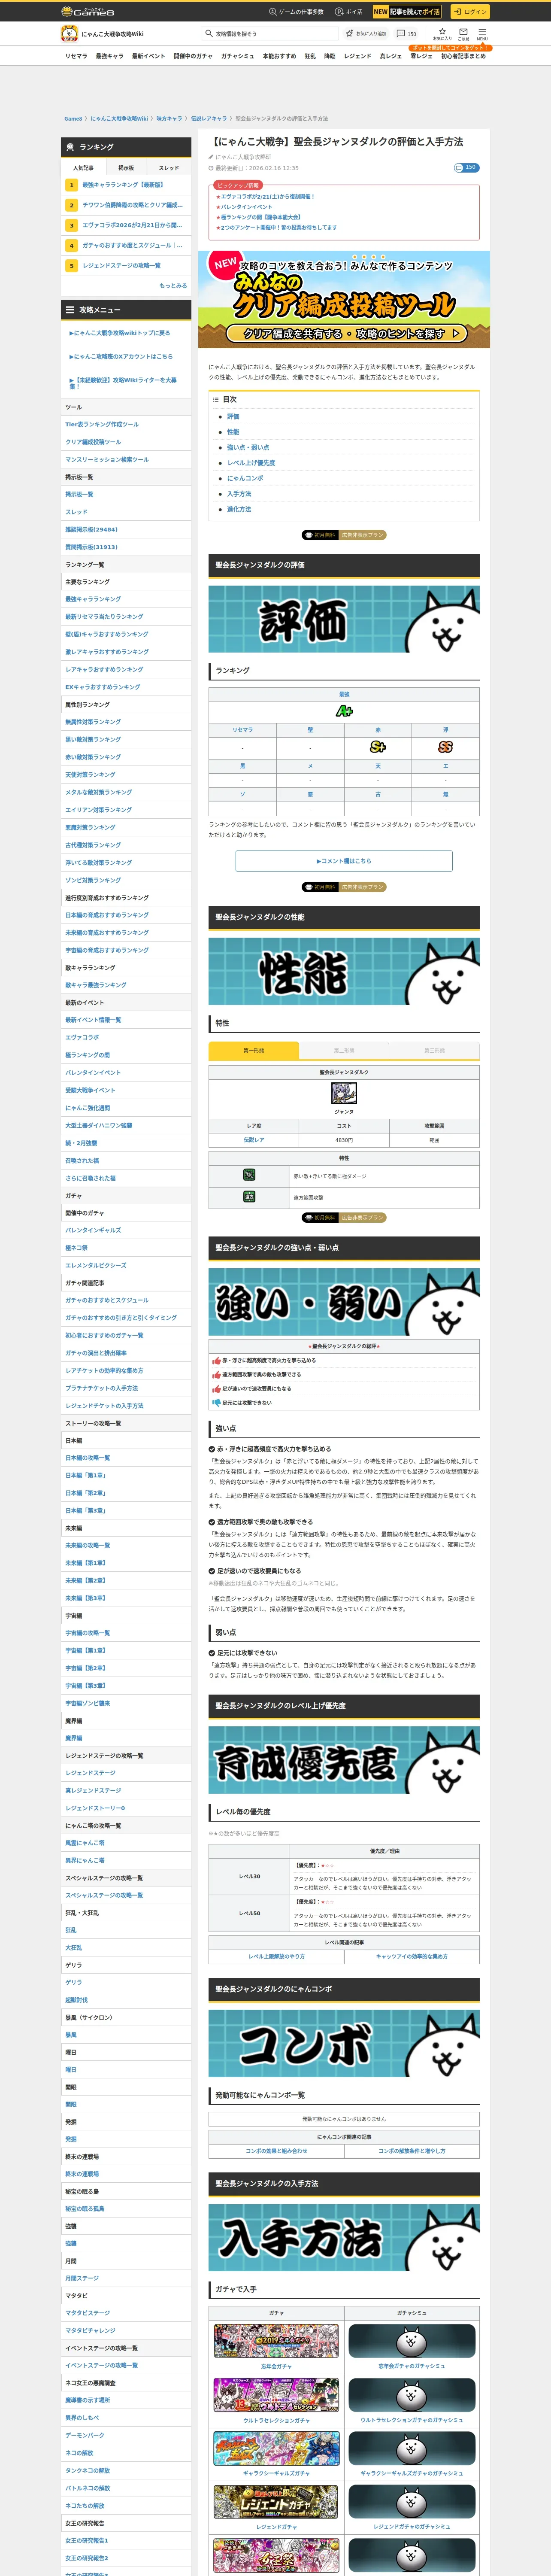Switch to the スレッド ranking tab
Image resolution: width=551 pixels, height=2576 pixels.
[x=169, y=168]
